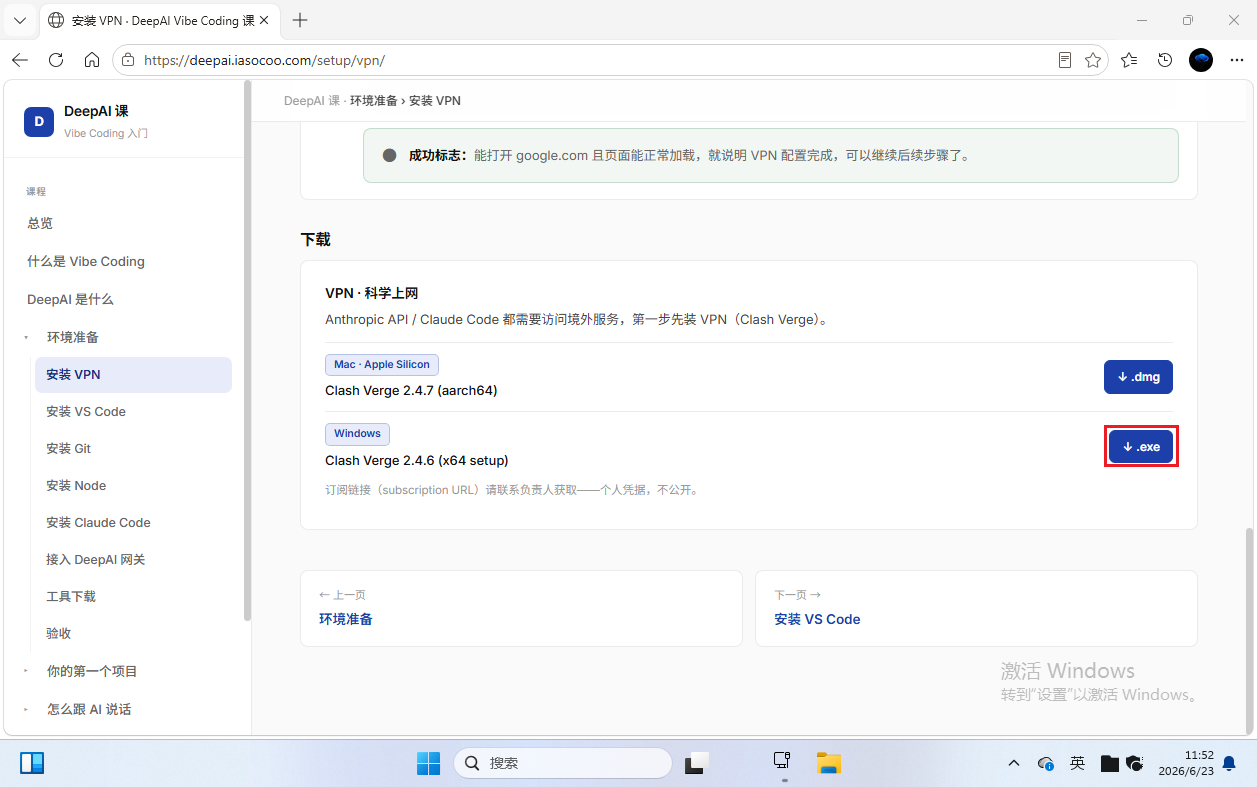Click the 成功标志 success note
Screen dimensions: 1257x787
point(770,155)
